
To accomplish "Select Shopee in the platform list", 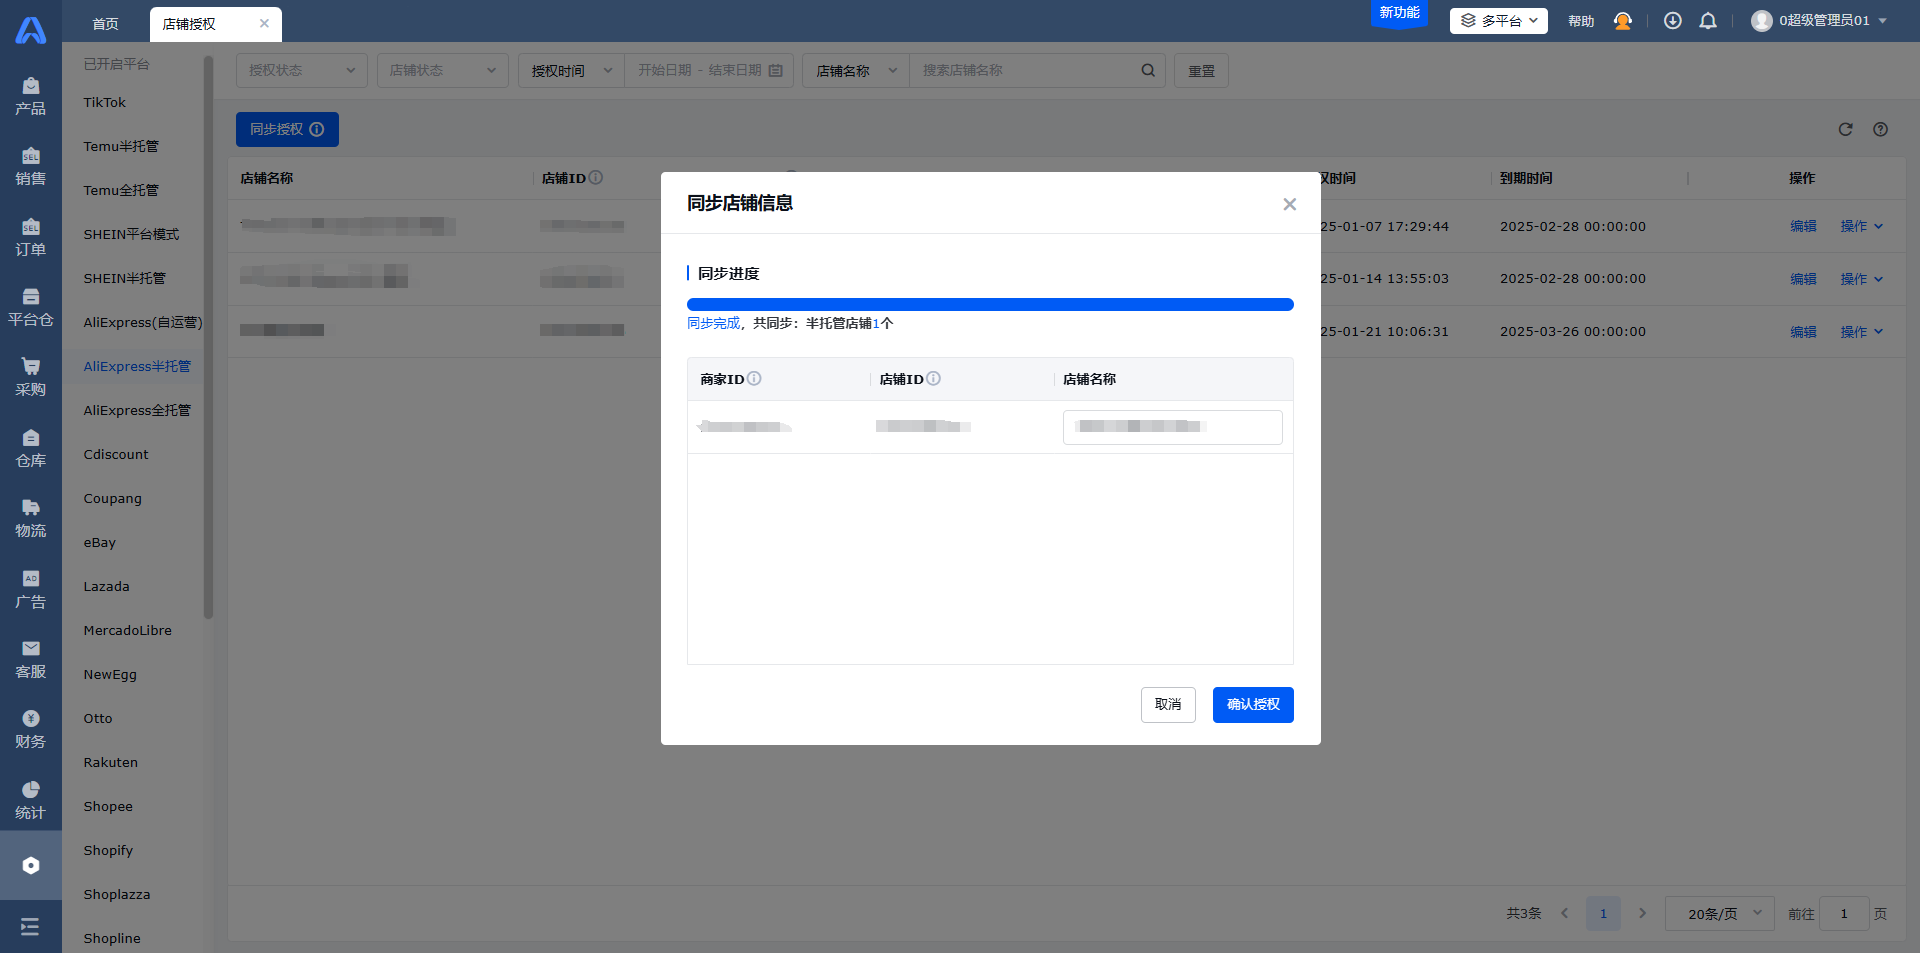I will 108,806.
